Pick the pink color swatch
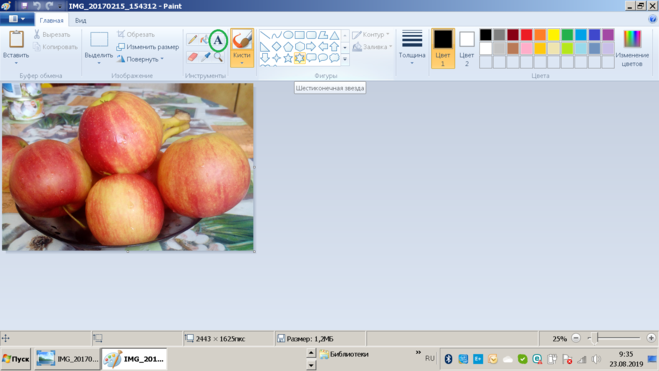The width and height of the screenshot is (659, 371). pyautogui.click(x=526, y=48)
